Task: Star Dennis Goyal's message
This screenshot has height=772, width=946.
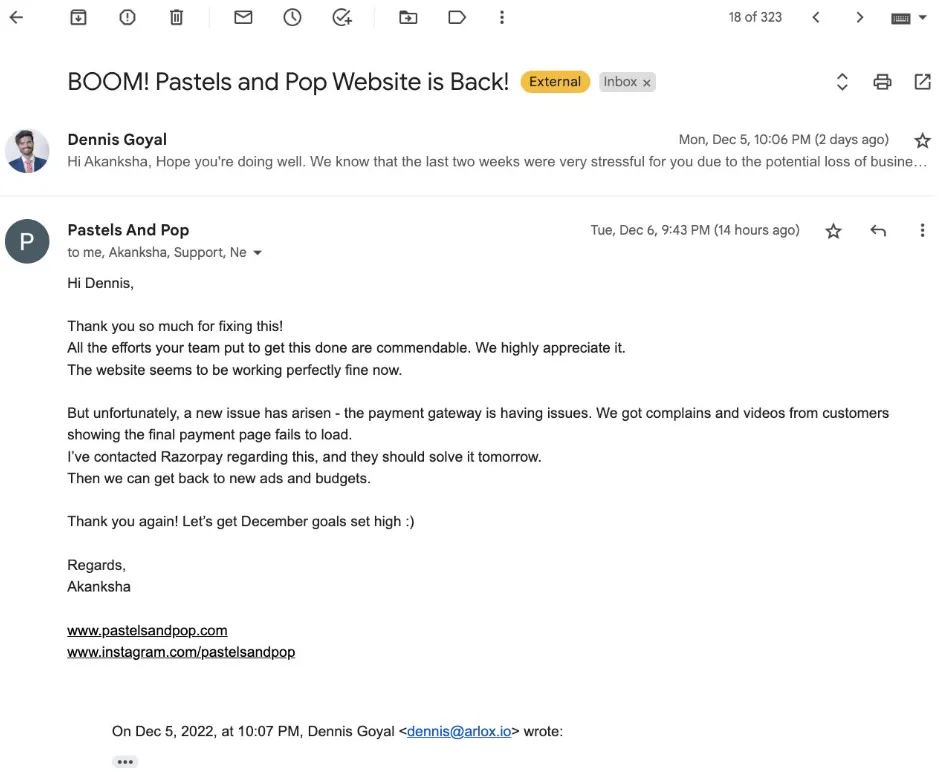Action: coord(922,141)
